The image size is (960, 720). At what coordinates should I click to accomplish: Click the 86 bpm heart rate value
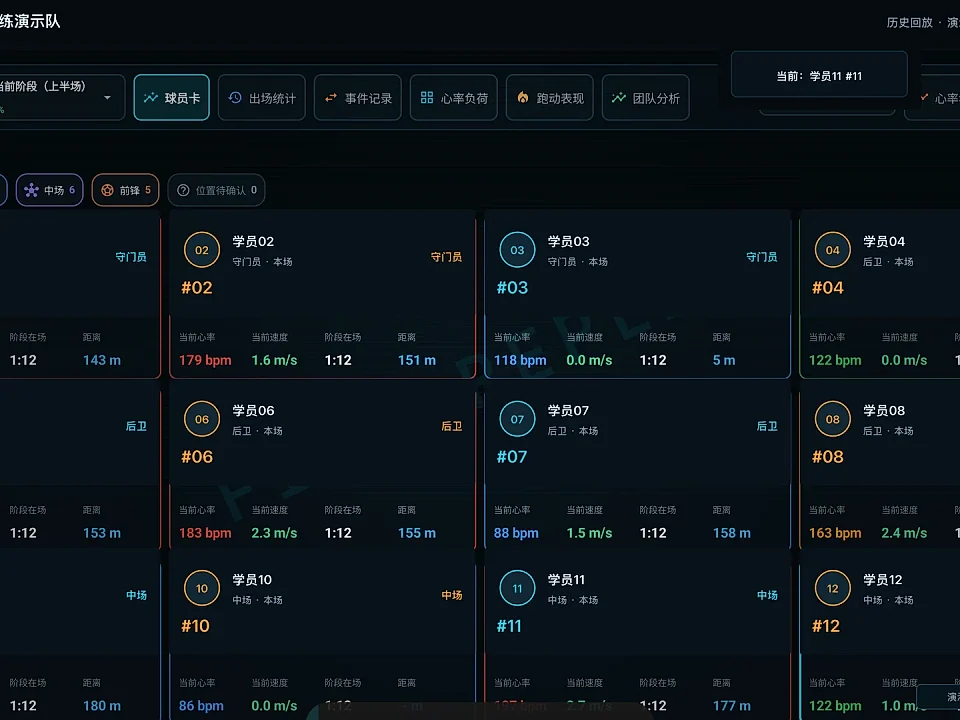coord(201,705)
